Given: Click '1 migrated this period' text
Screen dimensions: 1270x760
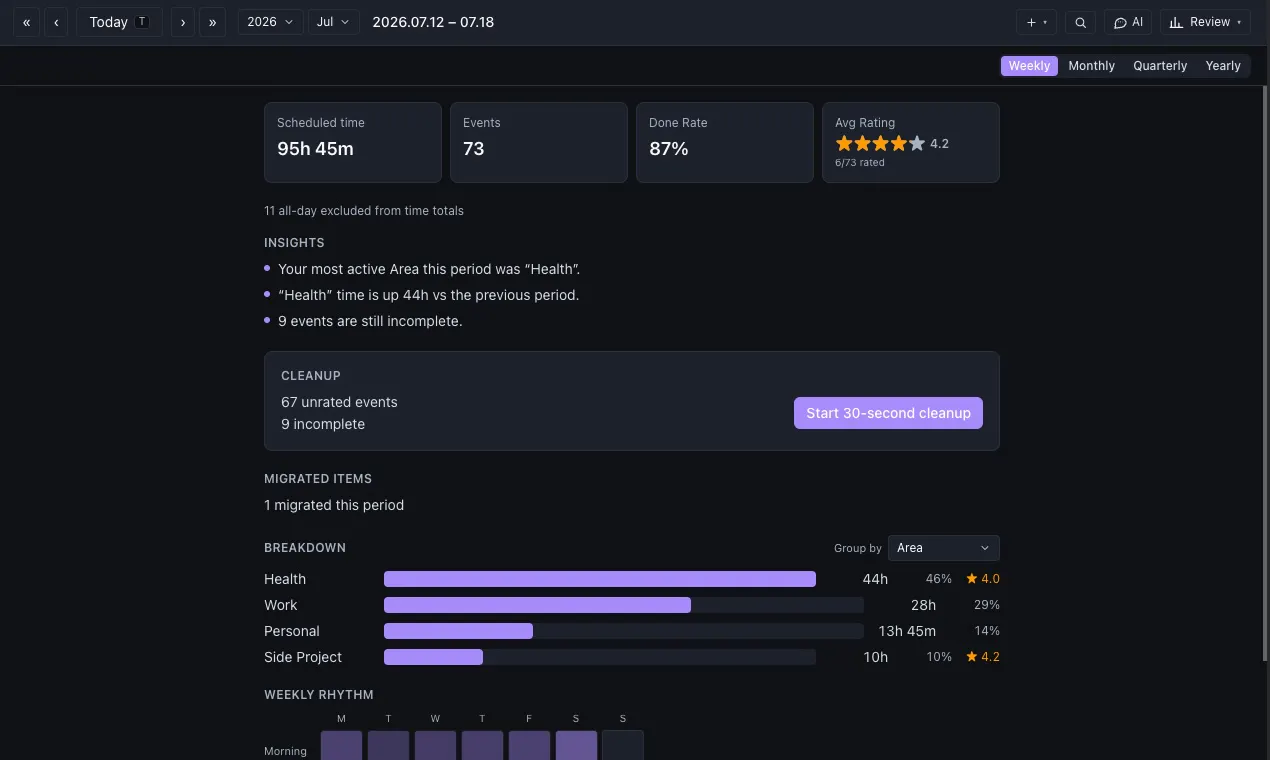Looking at the screenshot, I should click(x=334, y=505).
